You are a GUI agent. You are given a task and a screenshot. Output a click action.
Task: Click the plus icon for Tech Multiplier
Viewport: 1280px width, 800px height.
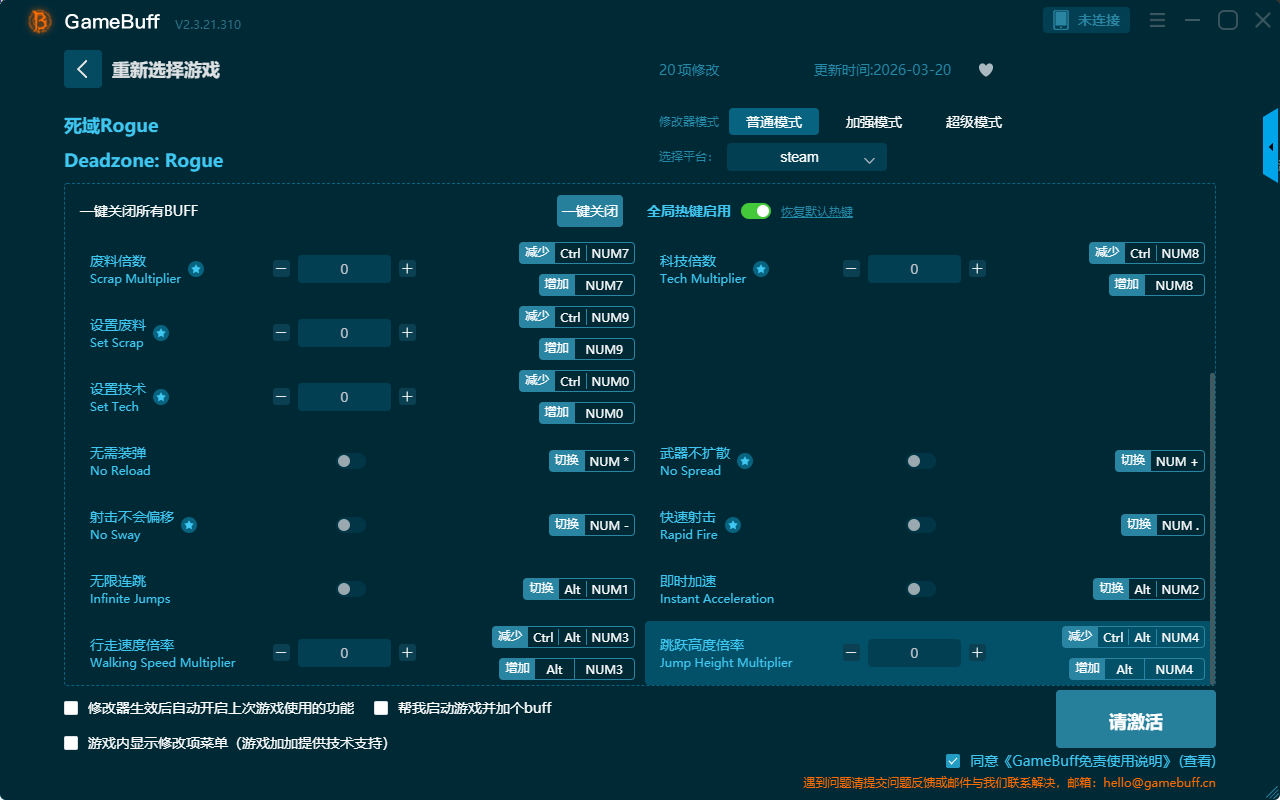[977, 268]
